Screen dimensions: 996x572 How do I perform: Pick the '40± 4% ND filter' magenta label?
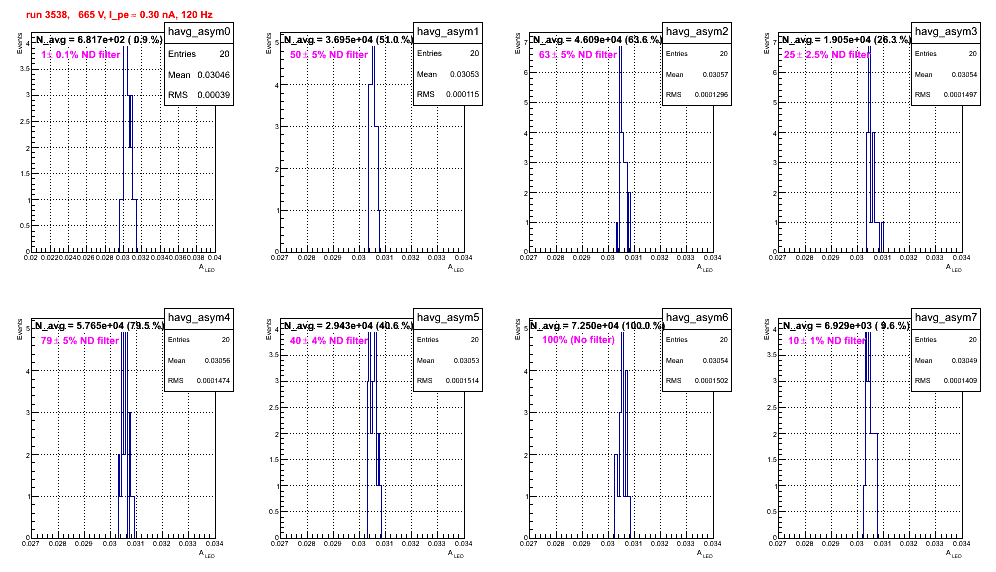tap(329, 341)
